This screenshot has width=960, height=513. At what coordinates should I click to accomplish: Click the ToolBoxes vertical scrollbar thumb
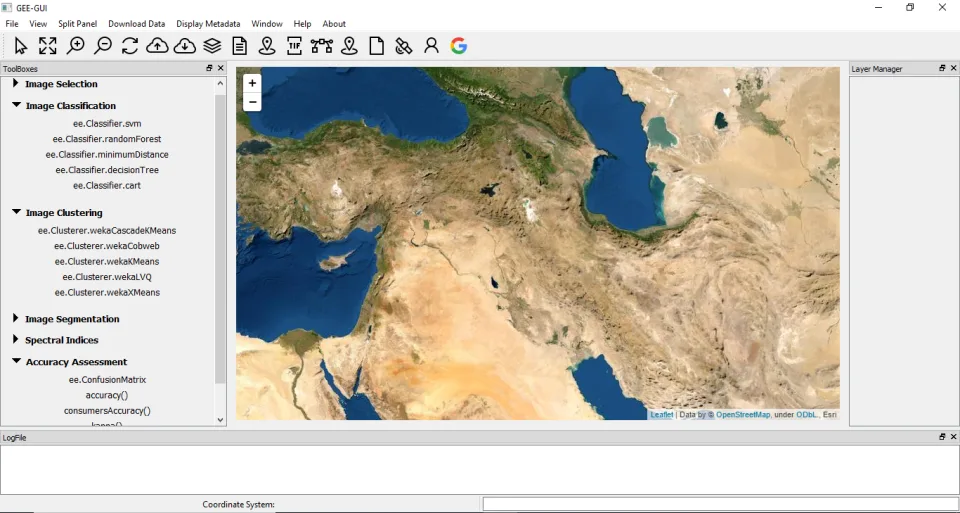pos(220,239)
